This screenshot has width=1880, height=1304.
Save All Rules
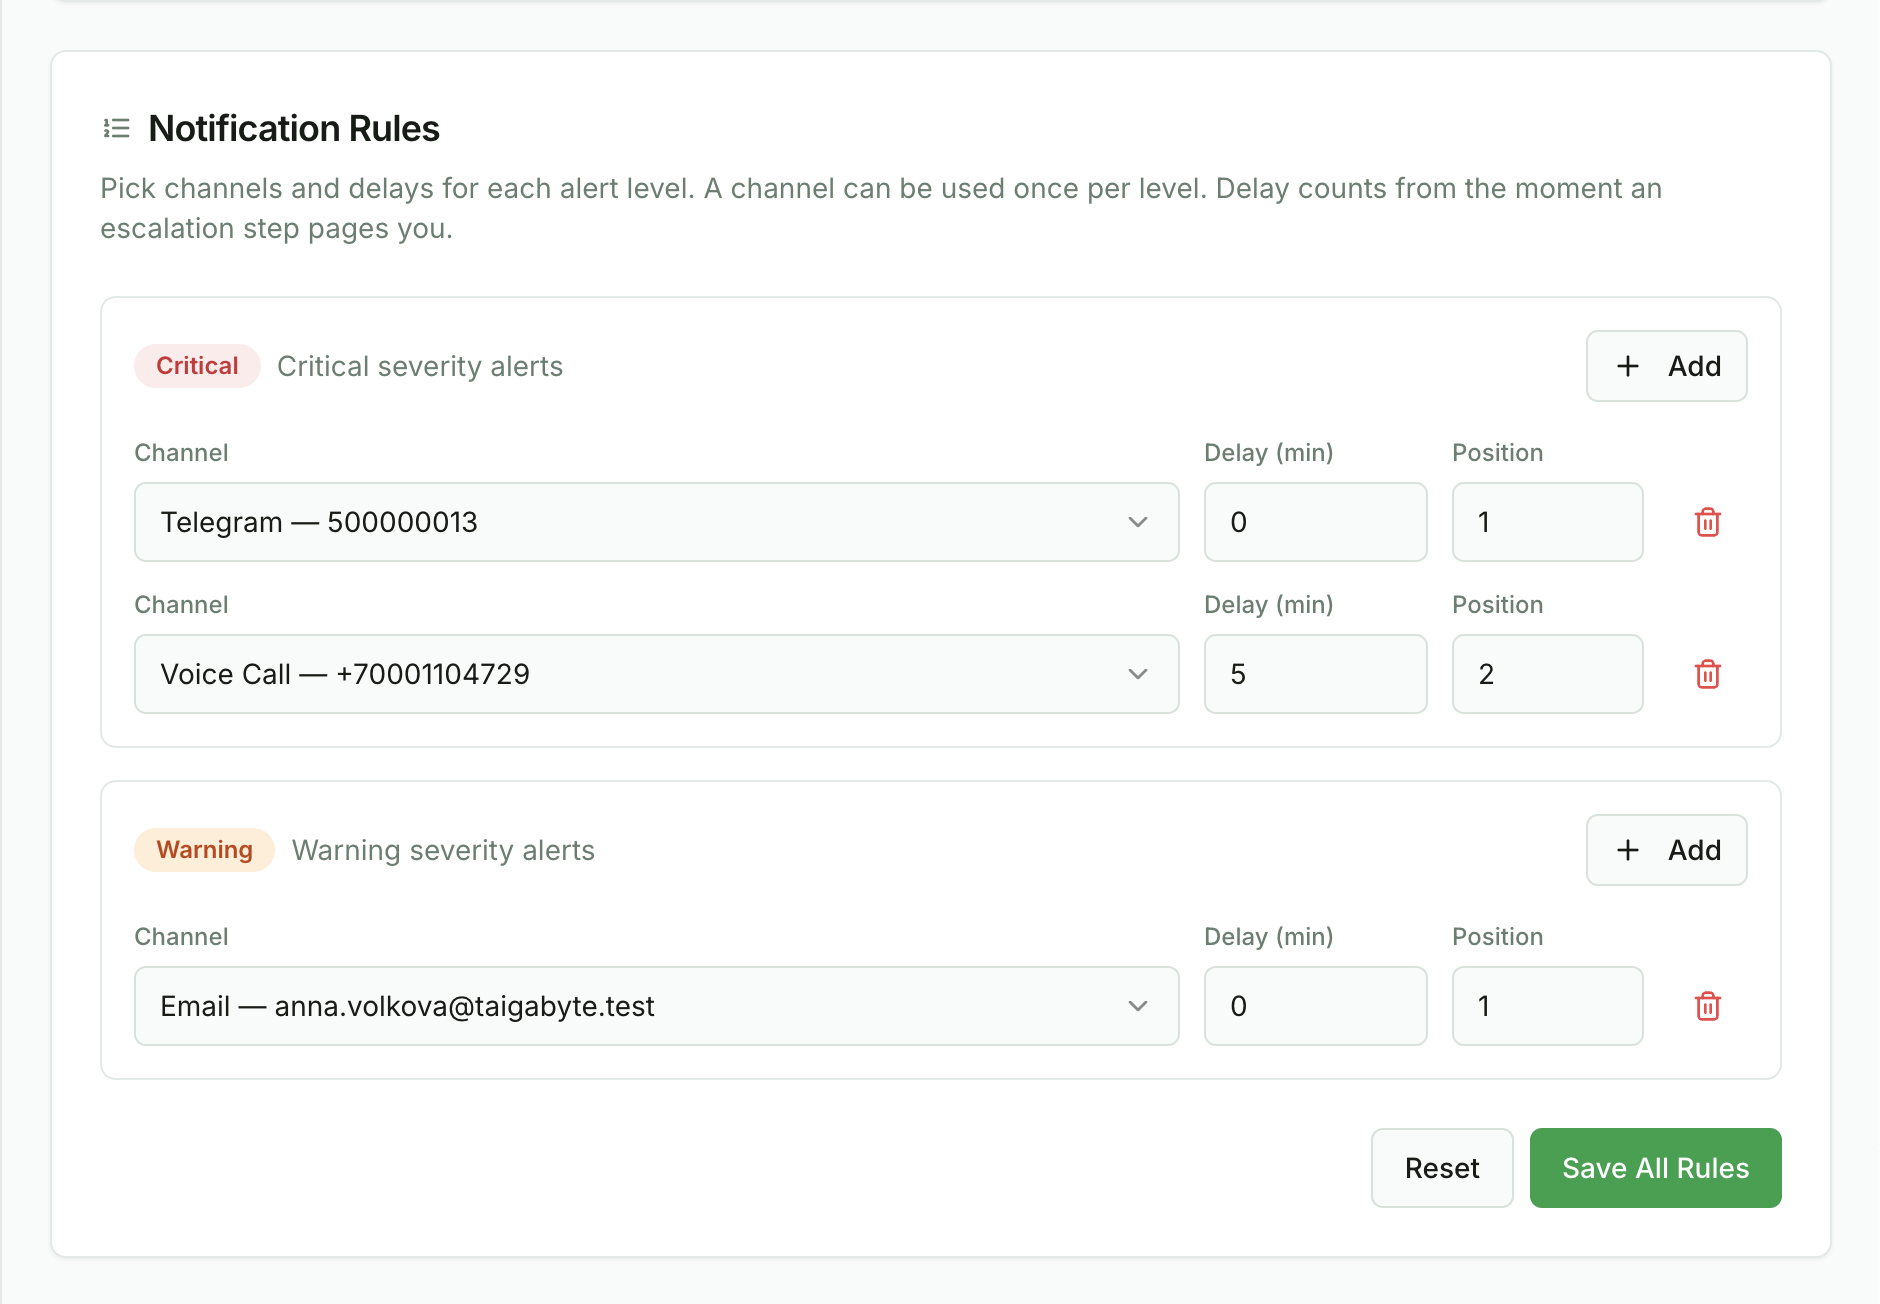click(x=1655, y=1168)
